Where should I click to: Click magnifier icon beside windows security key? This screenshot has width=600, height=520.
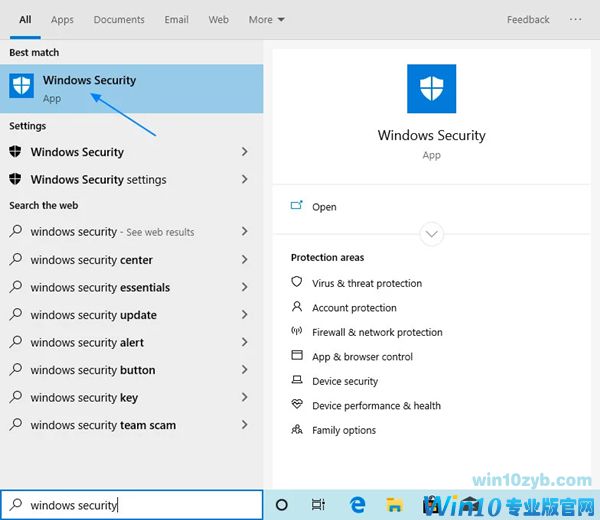16,397
